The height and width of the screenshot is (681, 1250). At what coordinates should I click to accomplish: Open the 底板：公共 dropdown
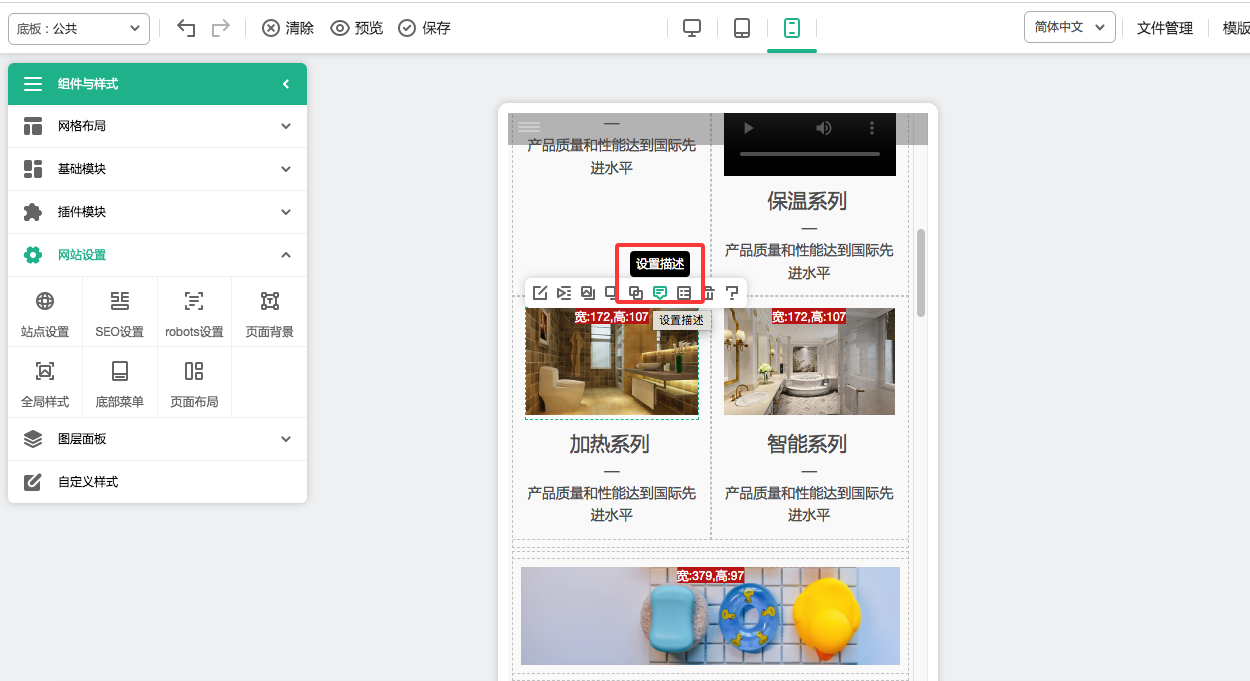point(79,29)
